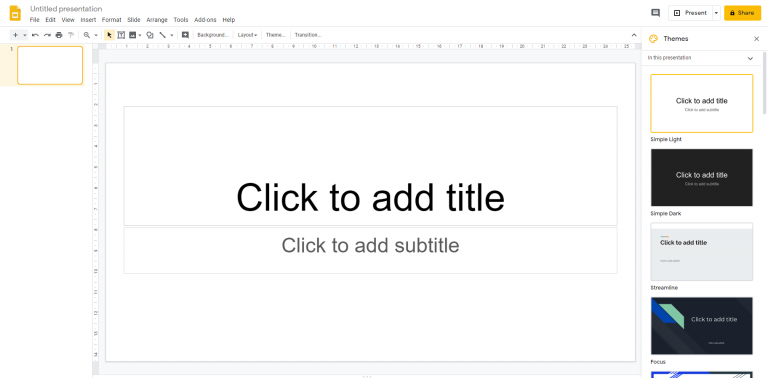Click the Share button
Image resolution: width=768 pixels, height=378 pixels.
pos(743,13)
